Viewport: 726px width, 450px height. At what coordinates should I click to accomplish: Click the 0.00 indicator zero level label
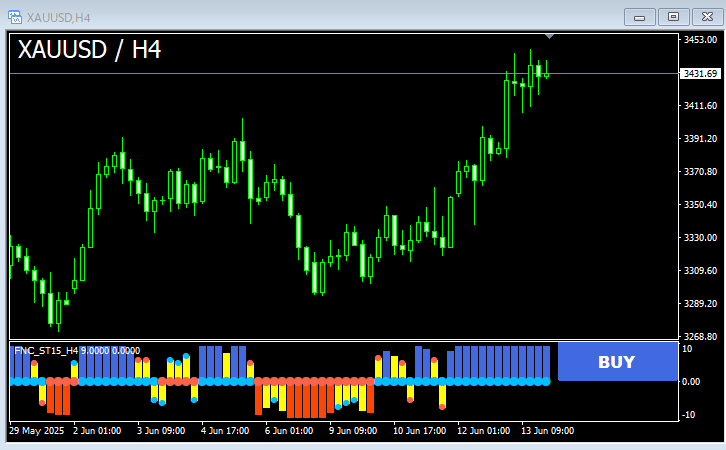[691, 382]
